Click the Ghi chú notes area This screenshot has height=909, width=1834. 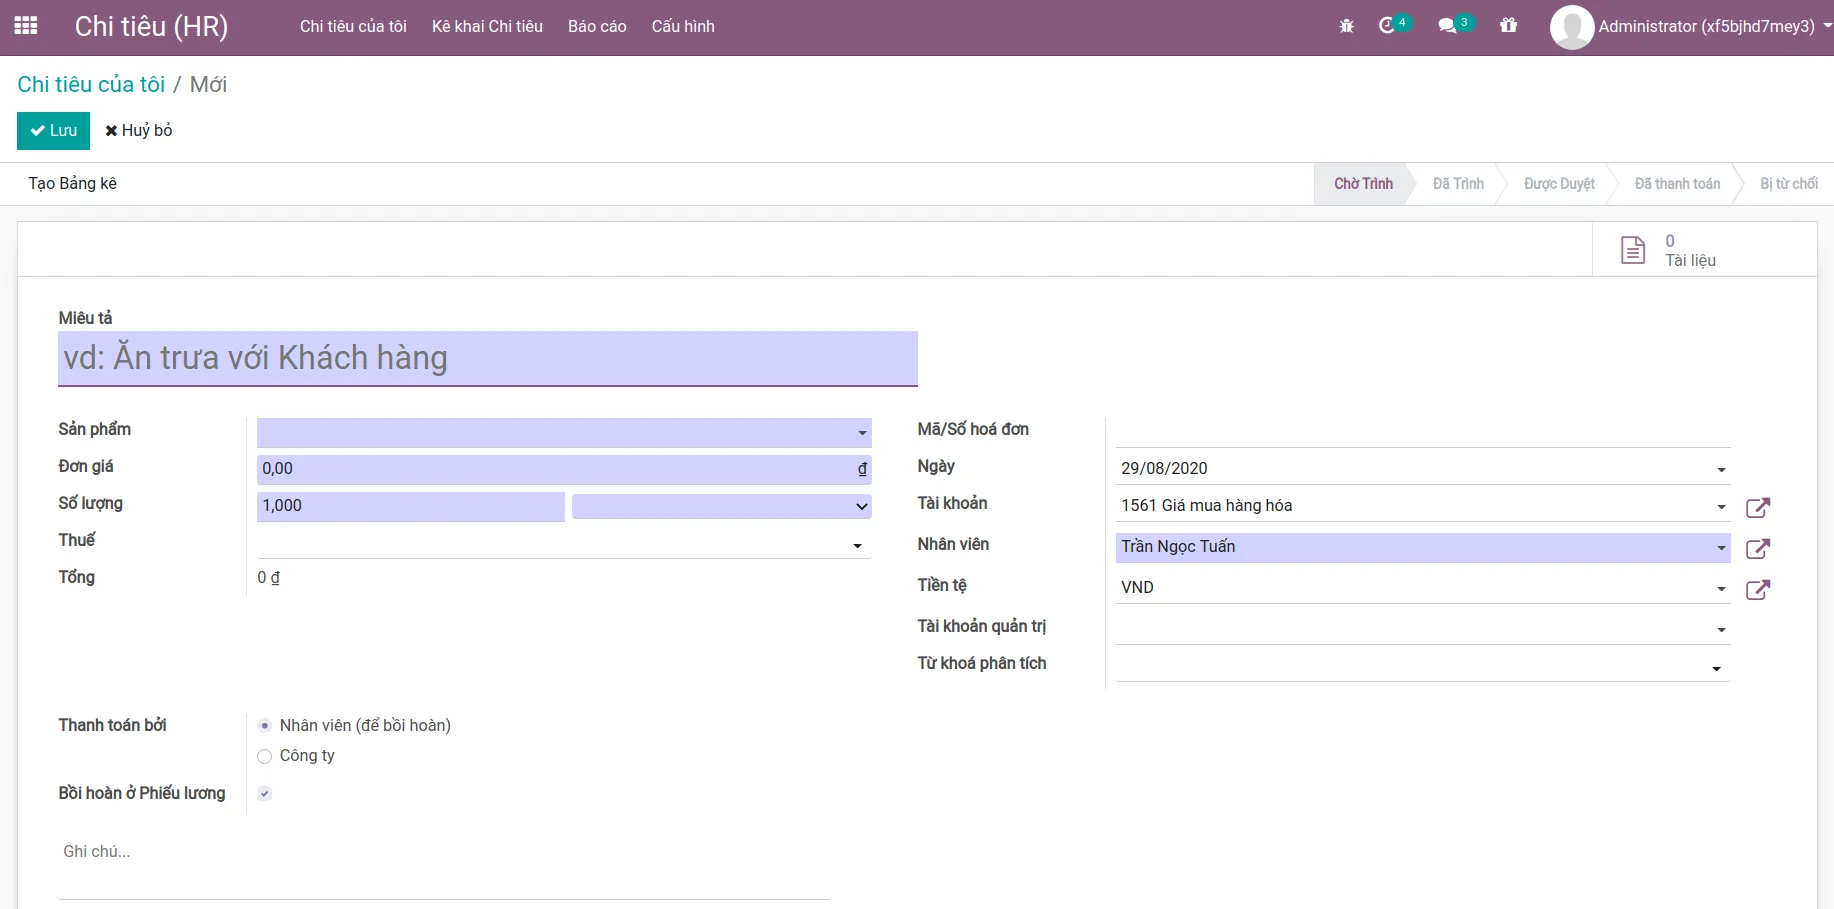pos(445,868)
